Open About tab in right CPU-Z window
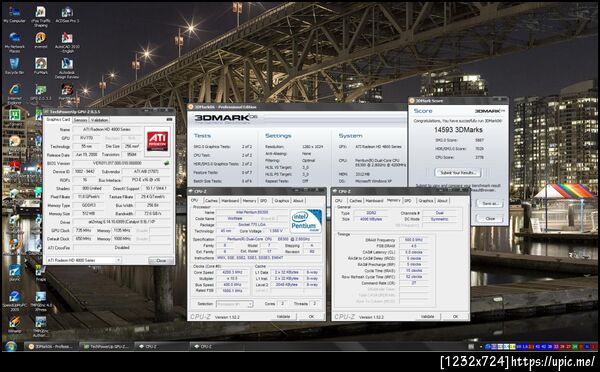The image size is (600, 372). (x=442, y=201)
